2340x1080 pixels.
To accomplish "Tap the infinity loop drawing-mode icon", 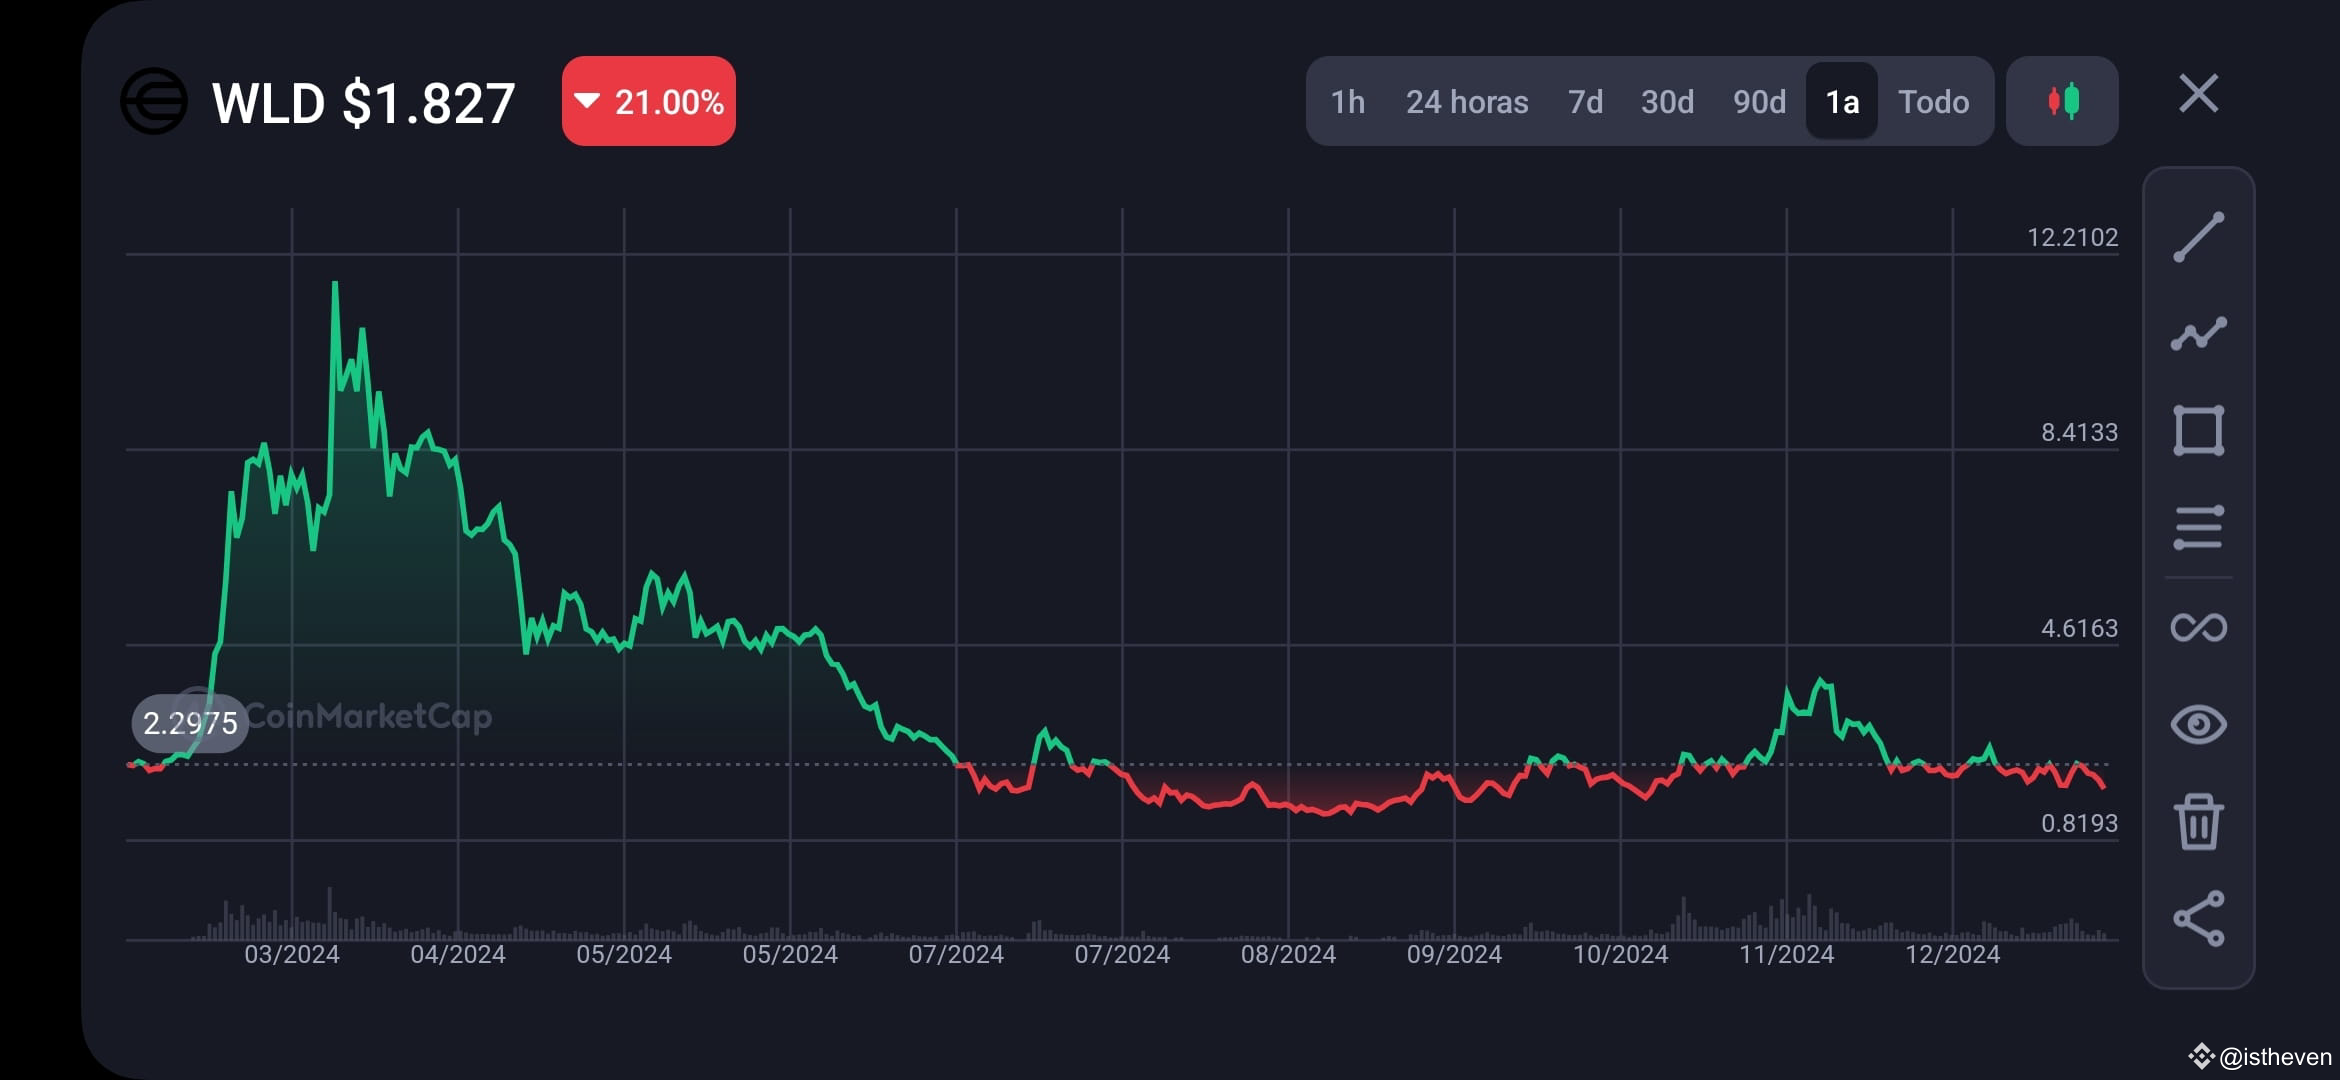I will (2198, 627).
